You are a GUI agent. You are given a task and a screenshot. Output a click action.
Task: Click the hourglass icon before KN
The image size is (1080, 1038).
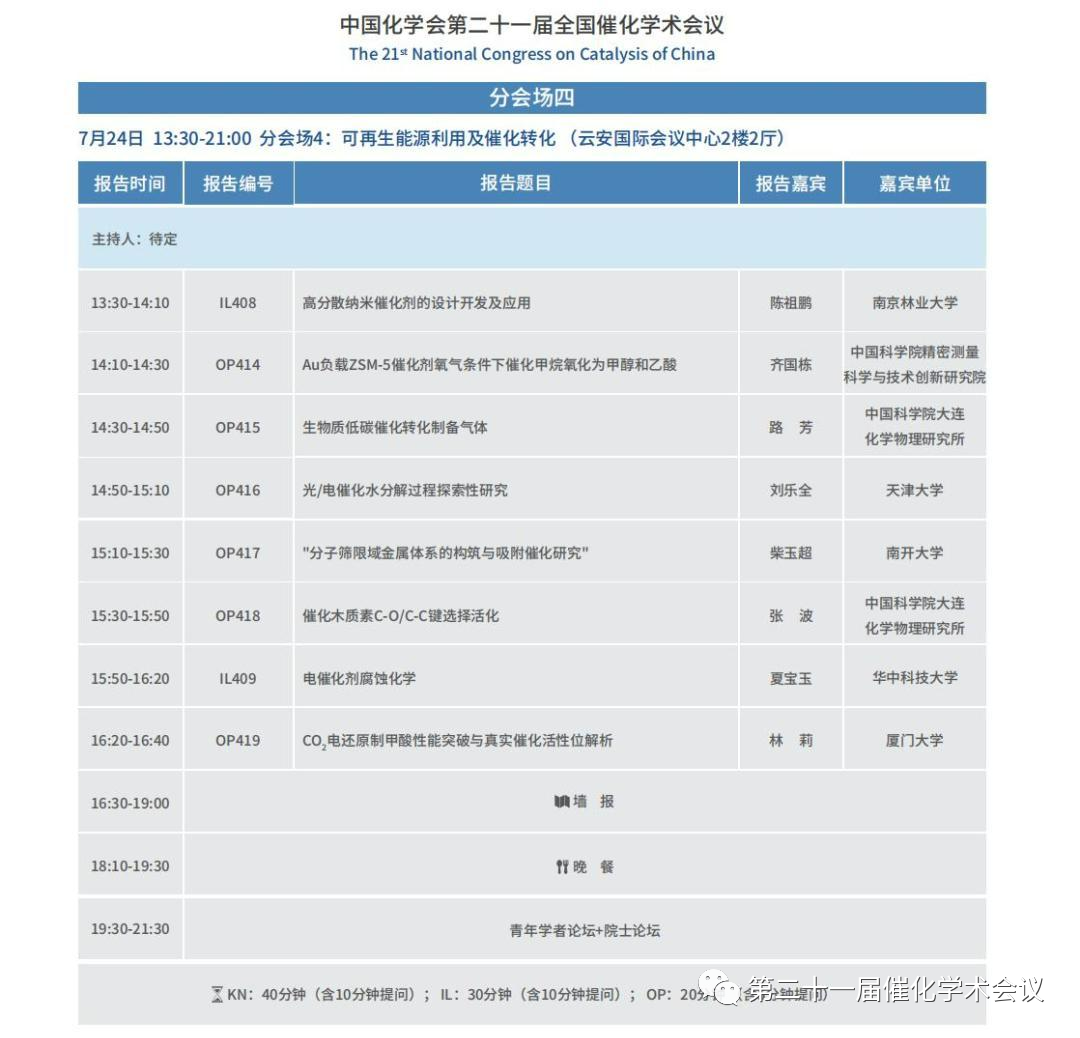(217, 994)
